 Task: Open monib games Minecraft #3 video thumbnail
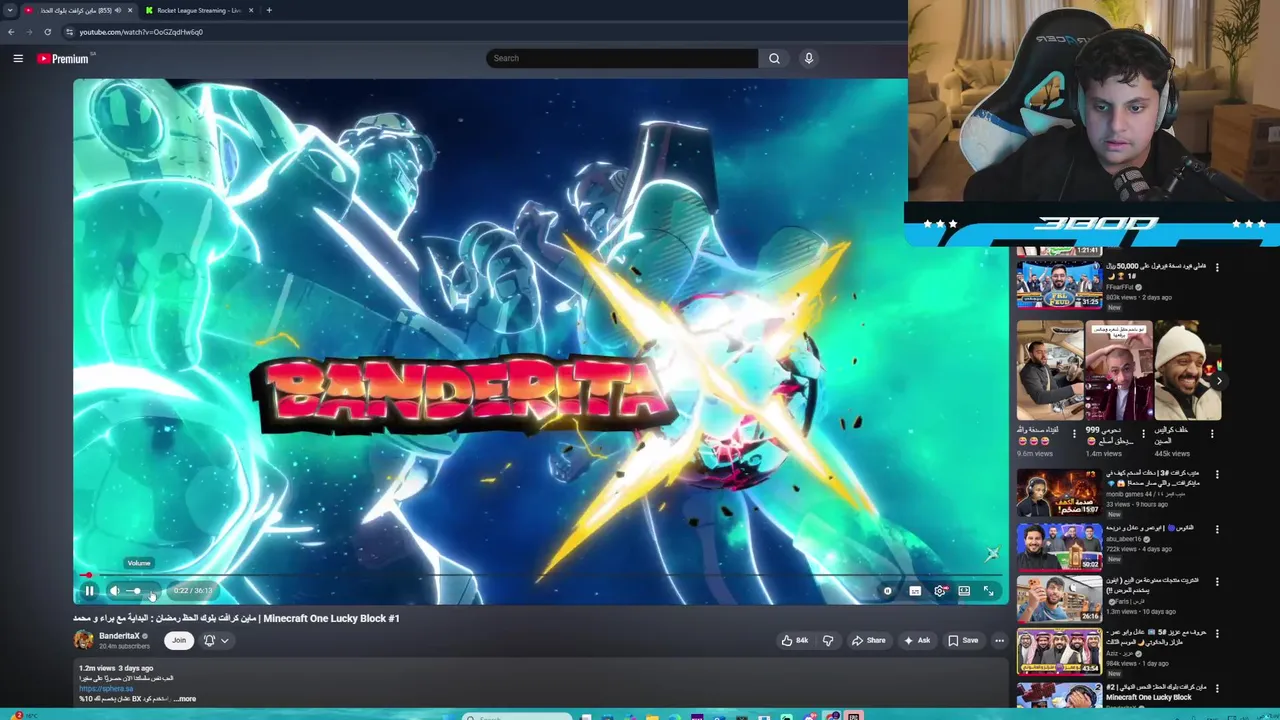[1059, 493]
